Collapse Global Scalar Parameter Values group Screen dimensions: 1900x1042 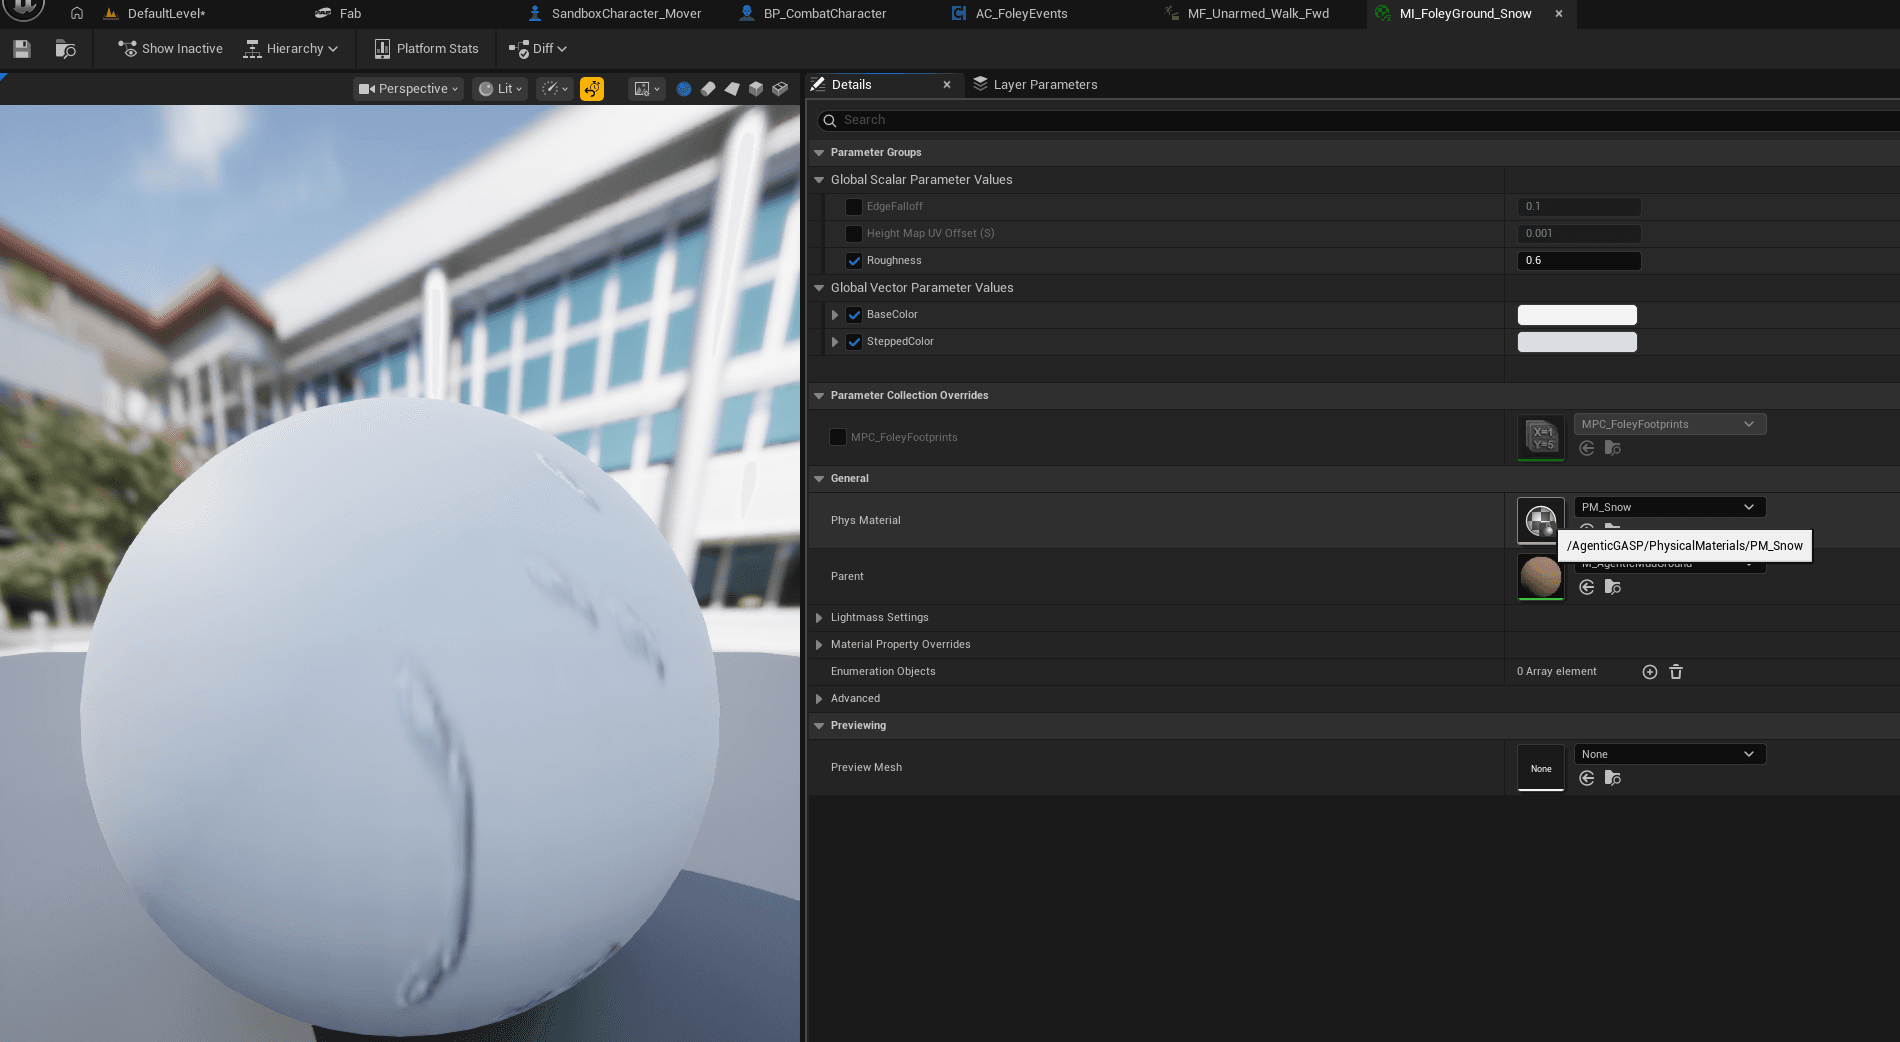819,180
